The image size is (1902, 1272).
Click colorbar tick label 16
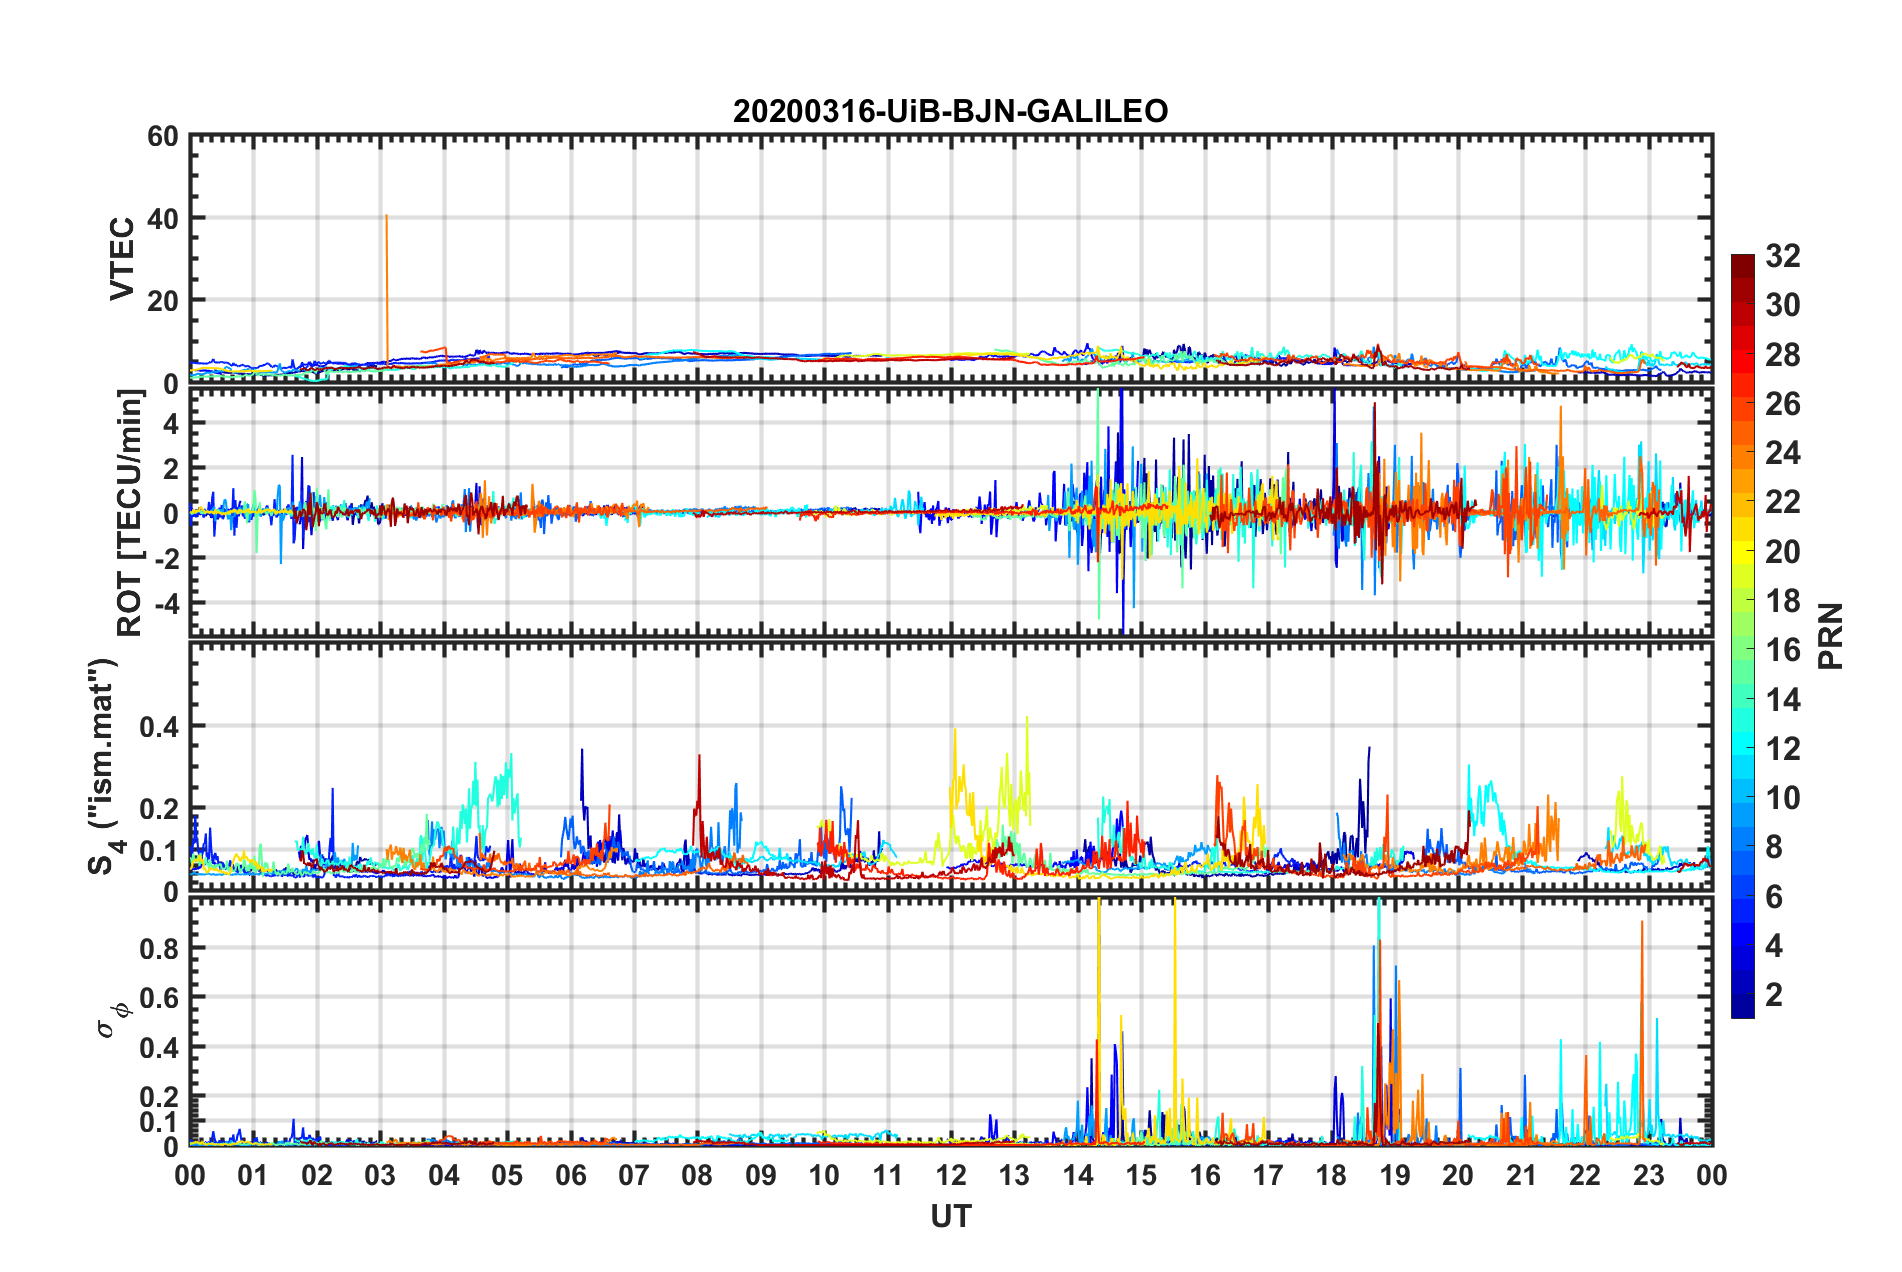pyautogui.click(x=1782, y=650)
